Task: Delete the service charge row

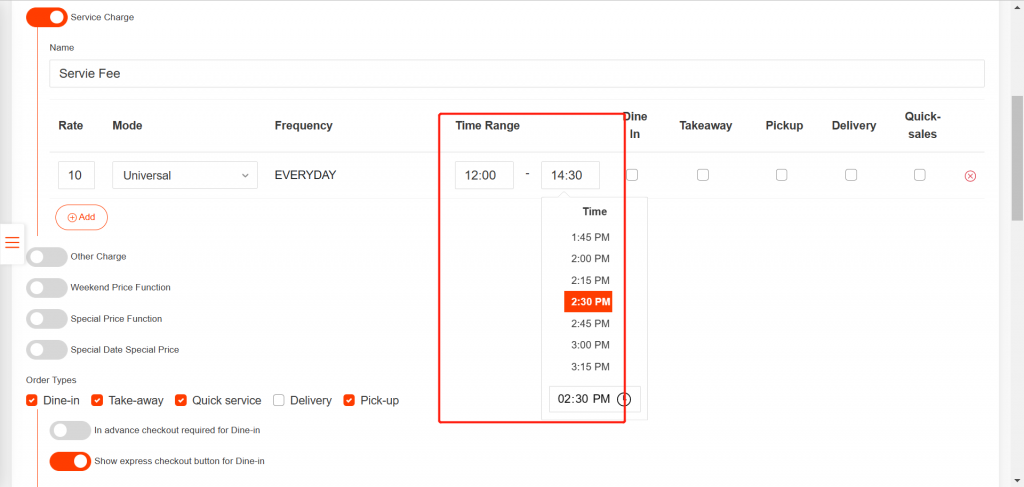Action: coord(969,176)
